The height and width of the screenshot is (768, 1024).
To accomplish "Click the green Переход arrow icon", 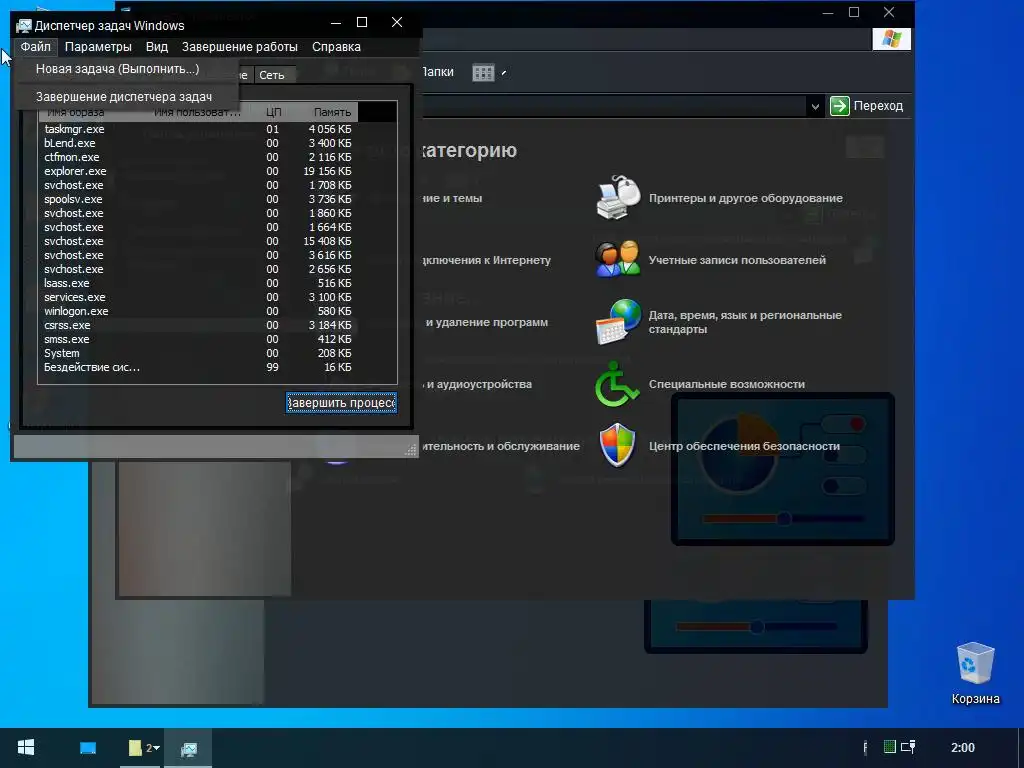I will (840, 106).
